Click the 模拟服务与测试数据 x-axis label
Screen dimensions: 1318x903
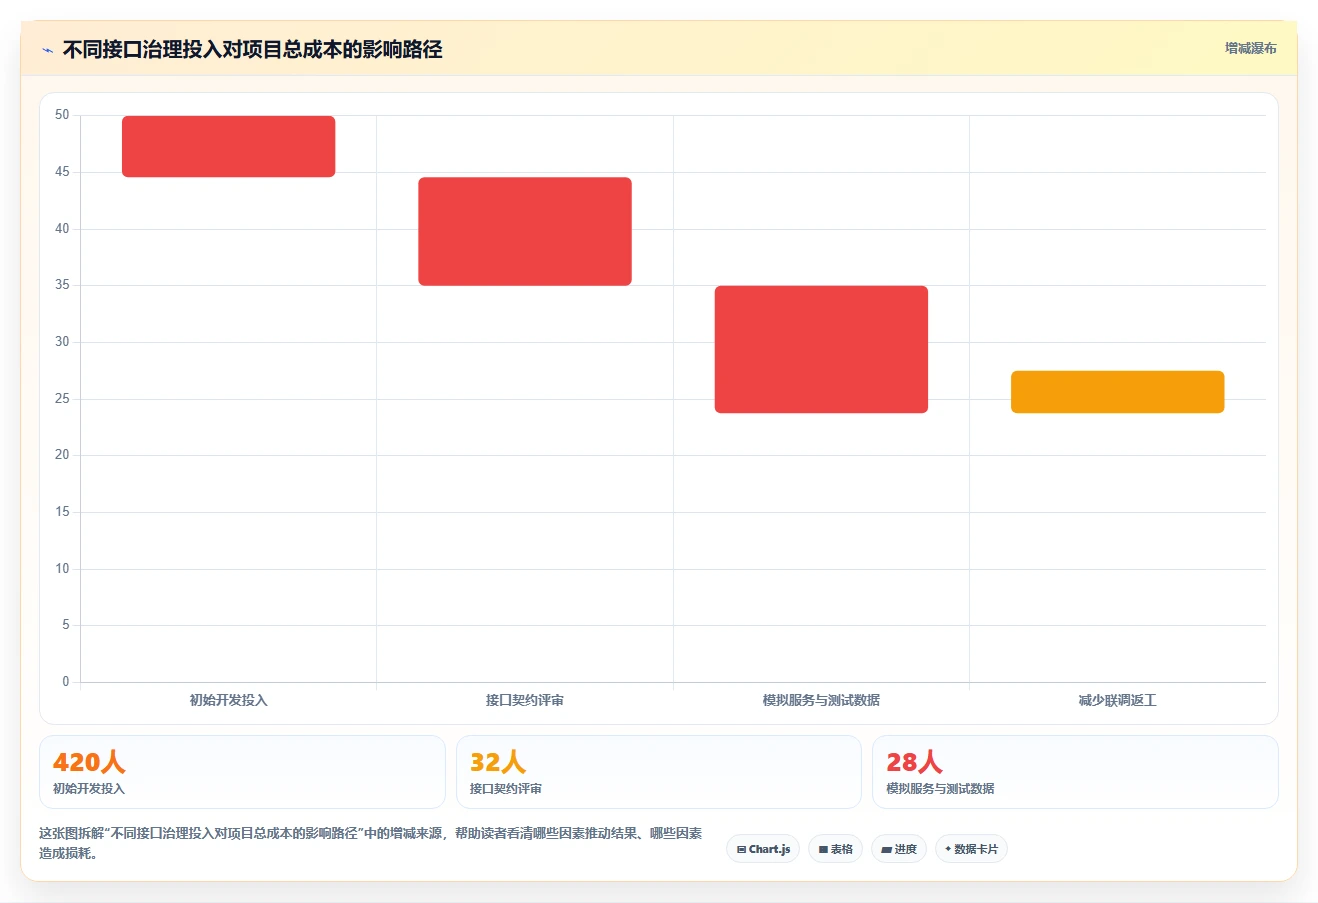tap(821, 700)
